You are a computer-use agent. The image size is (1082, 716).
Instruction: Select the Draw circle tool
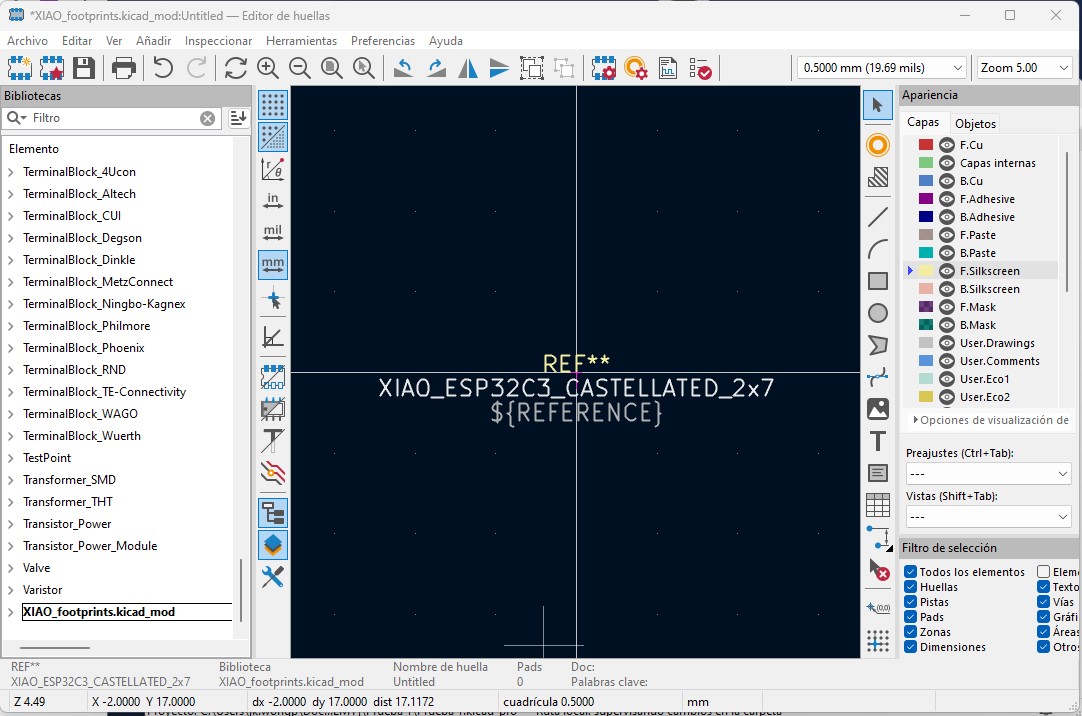pos(878,313)
